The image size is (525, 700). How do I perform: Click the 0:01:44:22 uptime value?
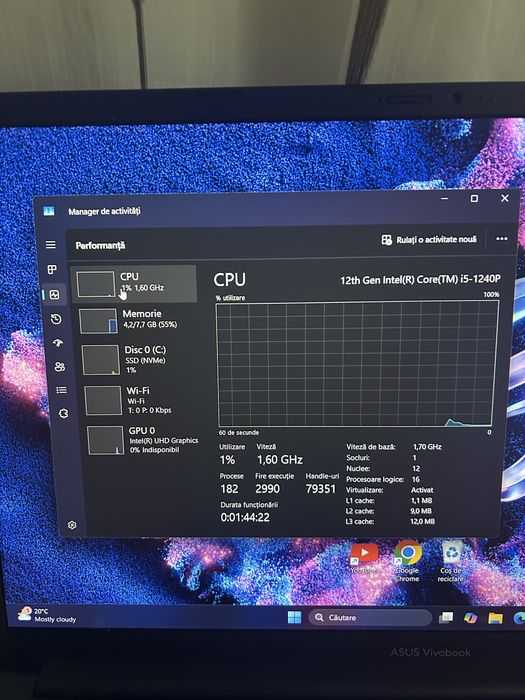245,517
